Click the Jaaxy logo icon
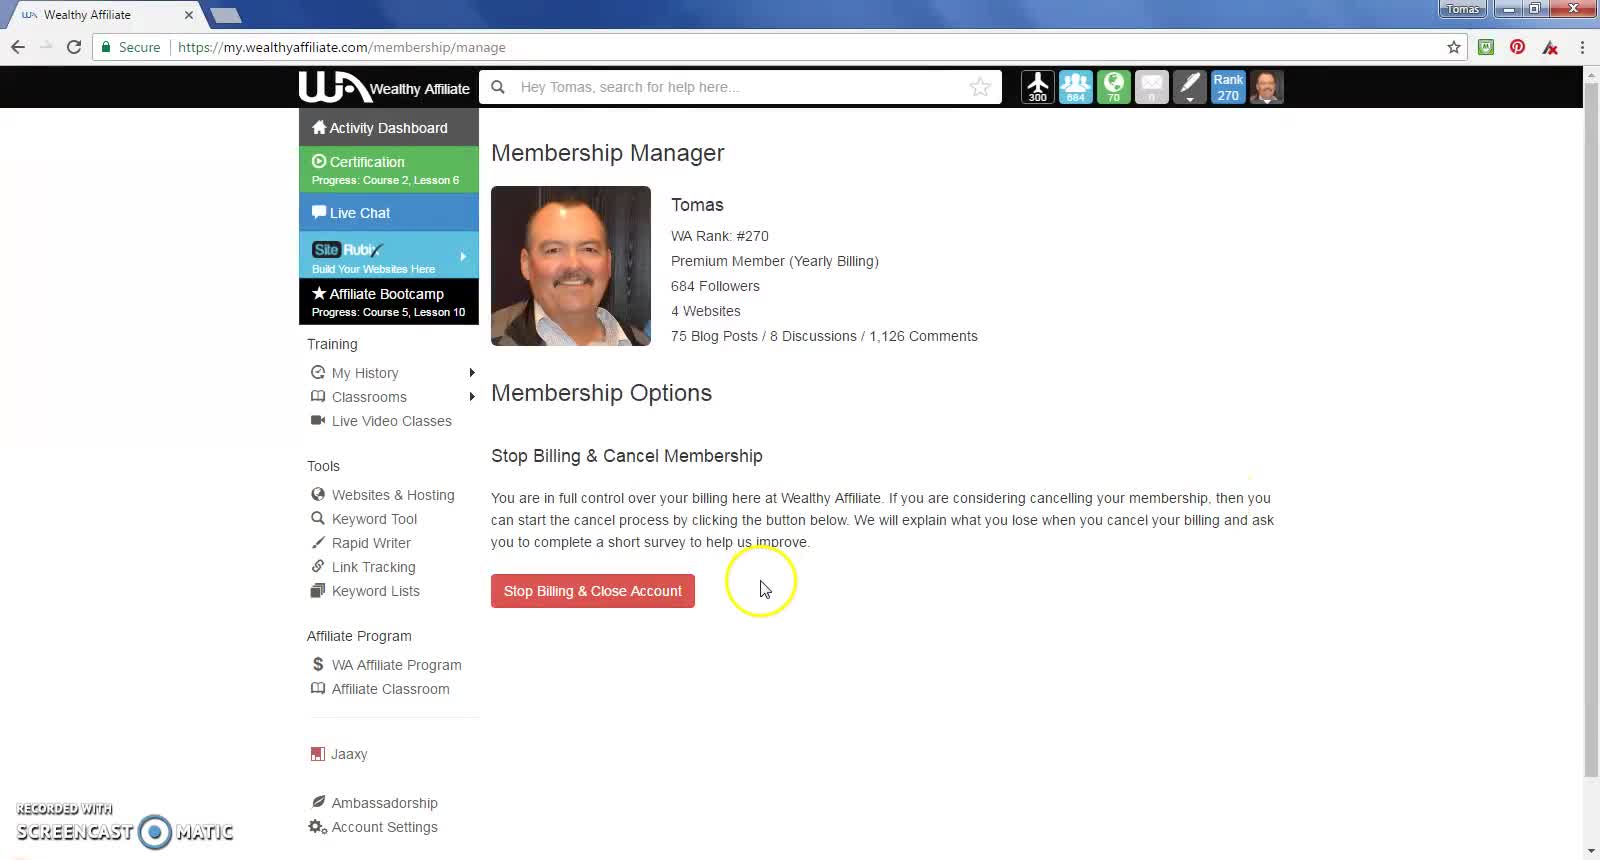Screen dimensions: 1600x860 [x=317, y=754]
